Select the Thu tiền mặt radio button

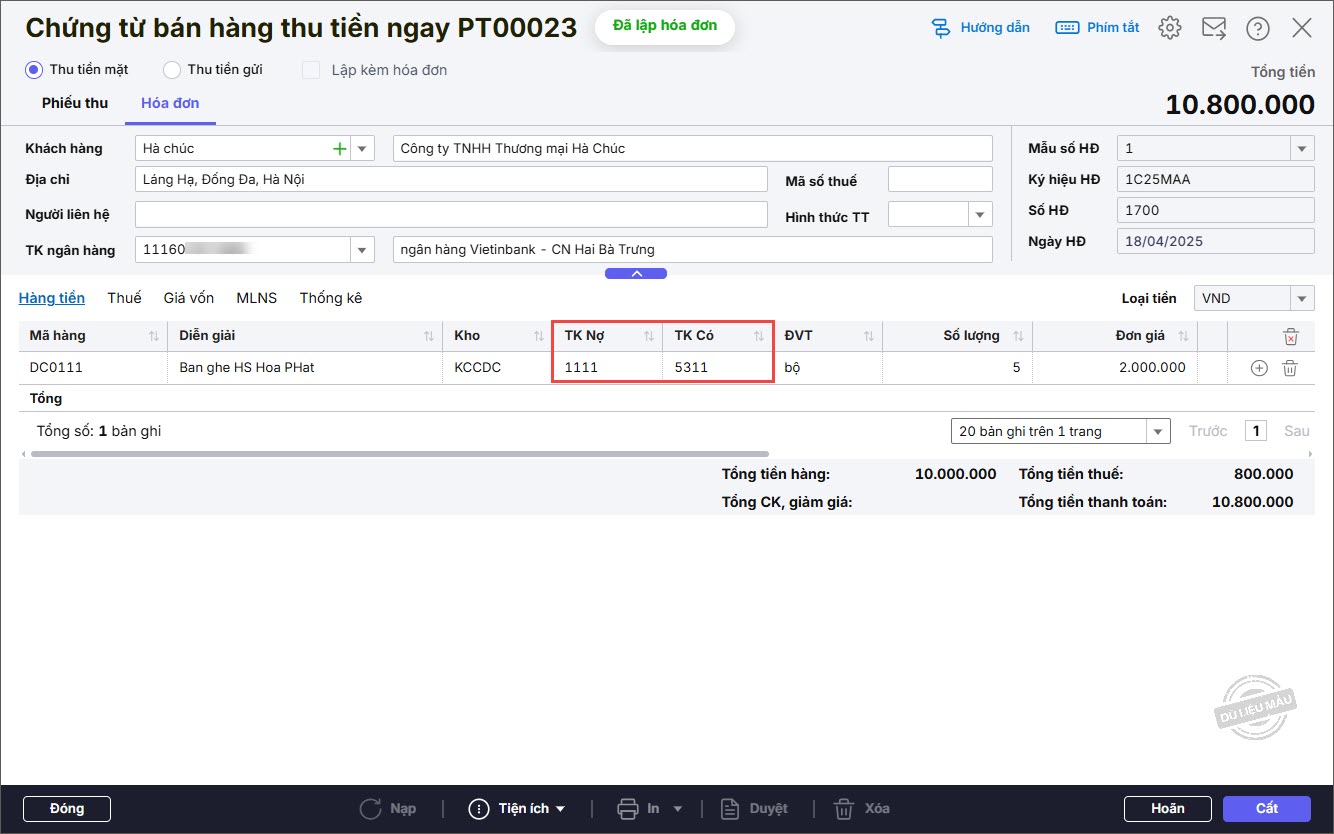click(x=34, y=70)
